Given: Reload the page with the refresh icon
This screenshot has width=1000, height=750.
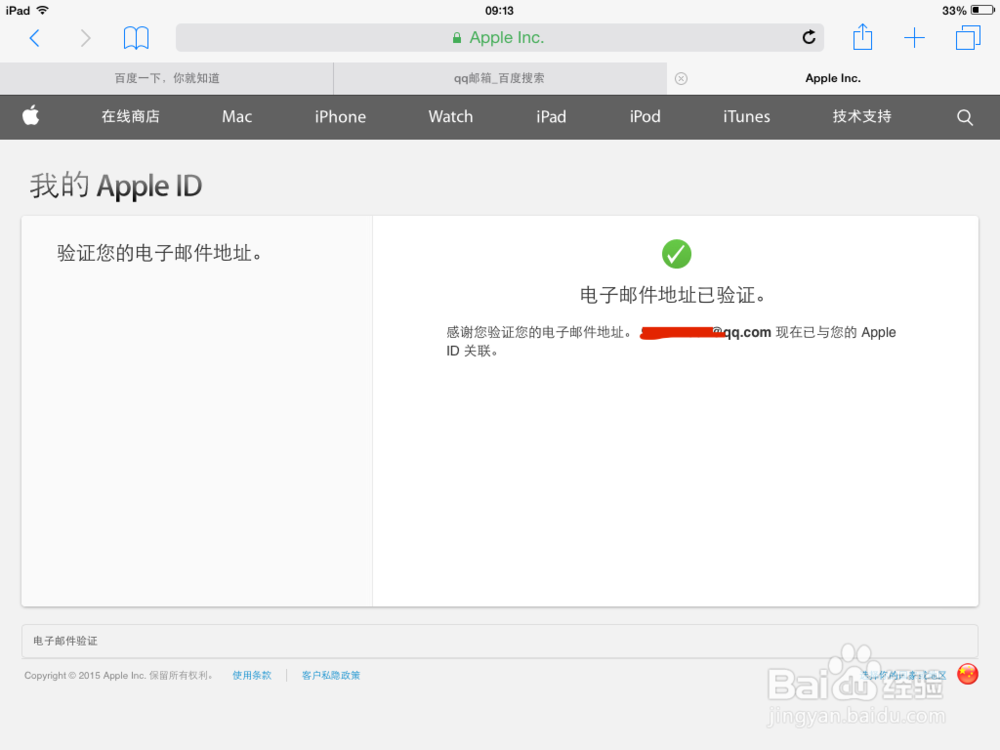Looking at the screenshot, I should coord(809,38).
